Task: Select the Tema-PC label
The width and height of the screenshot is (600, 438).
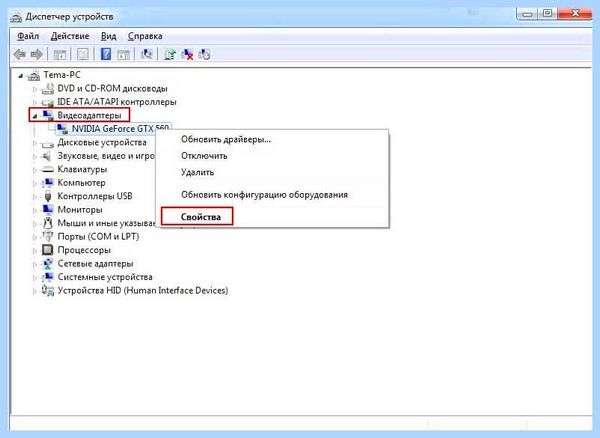Action: click(62, 75)
